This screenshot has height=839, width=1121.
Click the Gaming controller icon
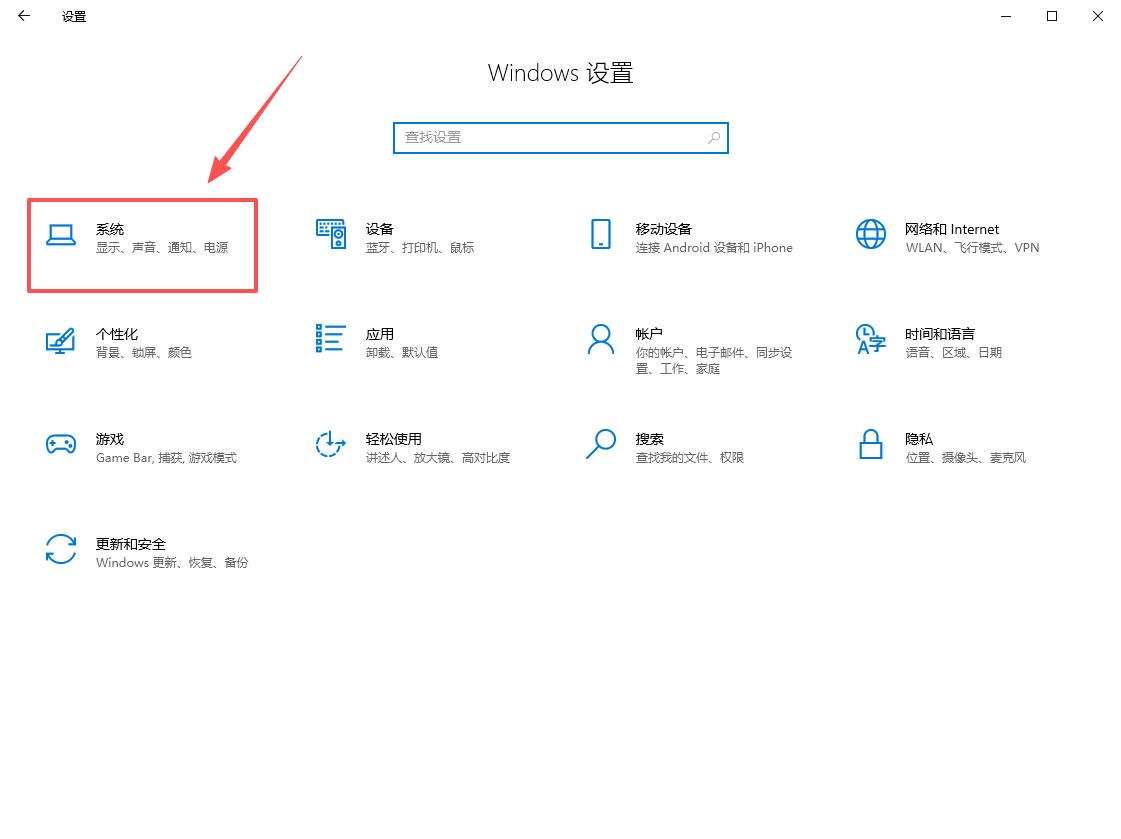[61, 444]
